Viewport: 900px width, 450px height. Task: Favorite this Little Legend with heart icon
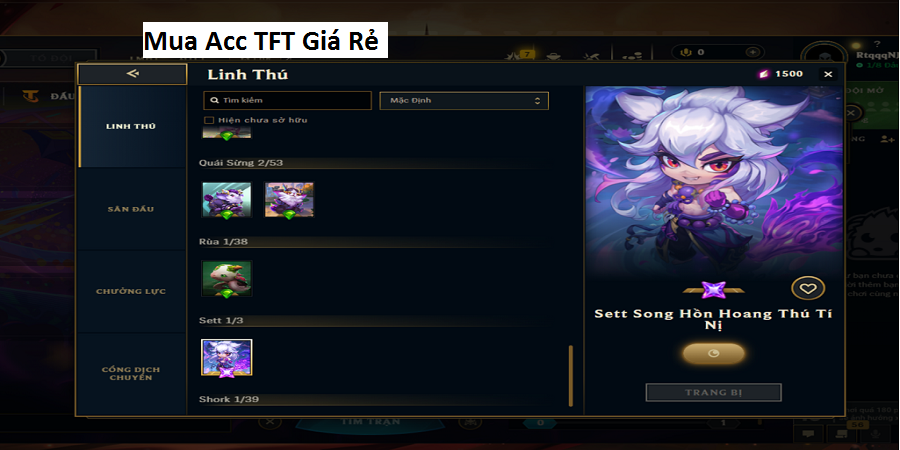tap(808, 289)
